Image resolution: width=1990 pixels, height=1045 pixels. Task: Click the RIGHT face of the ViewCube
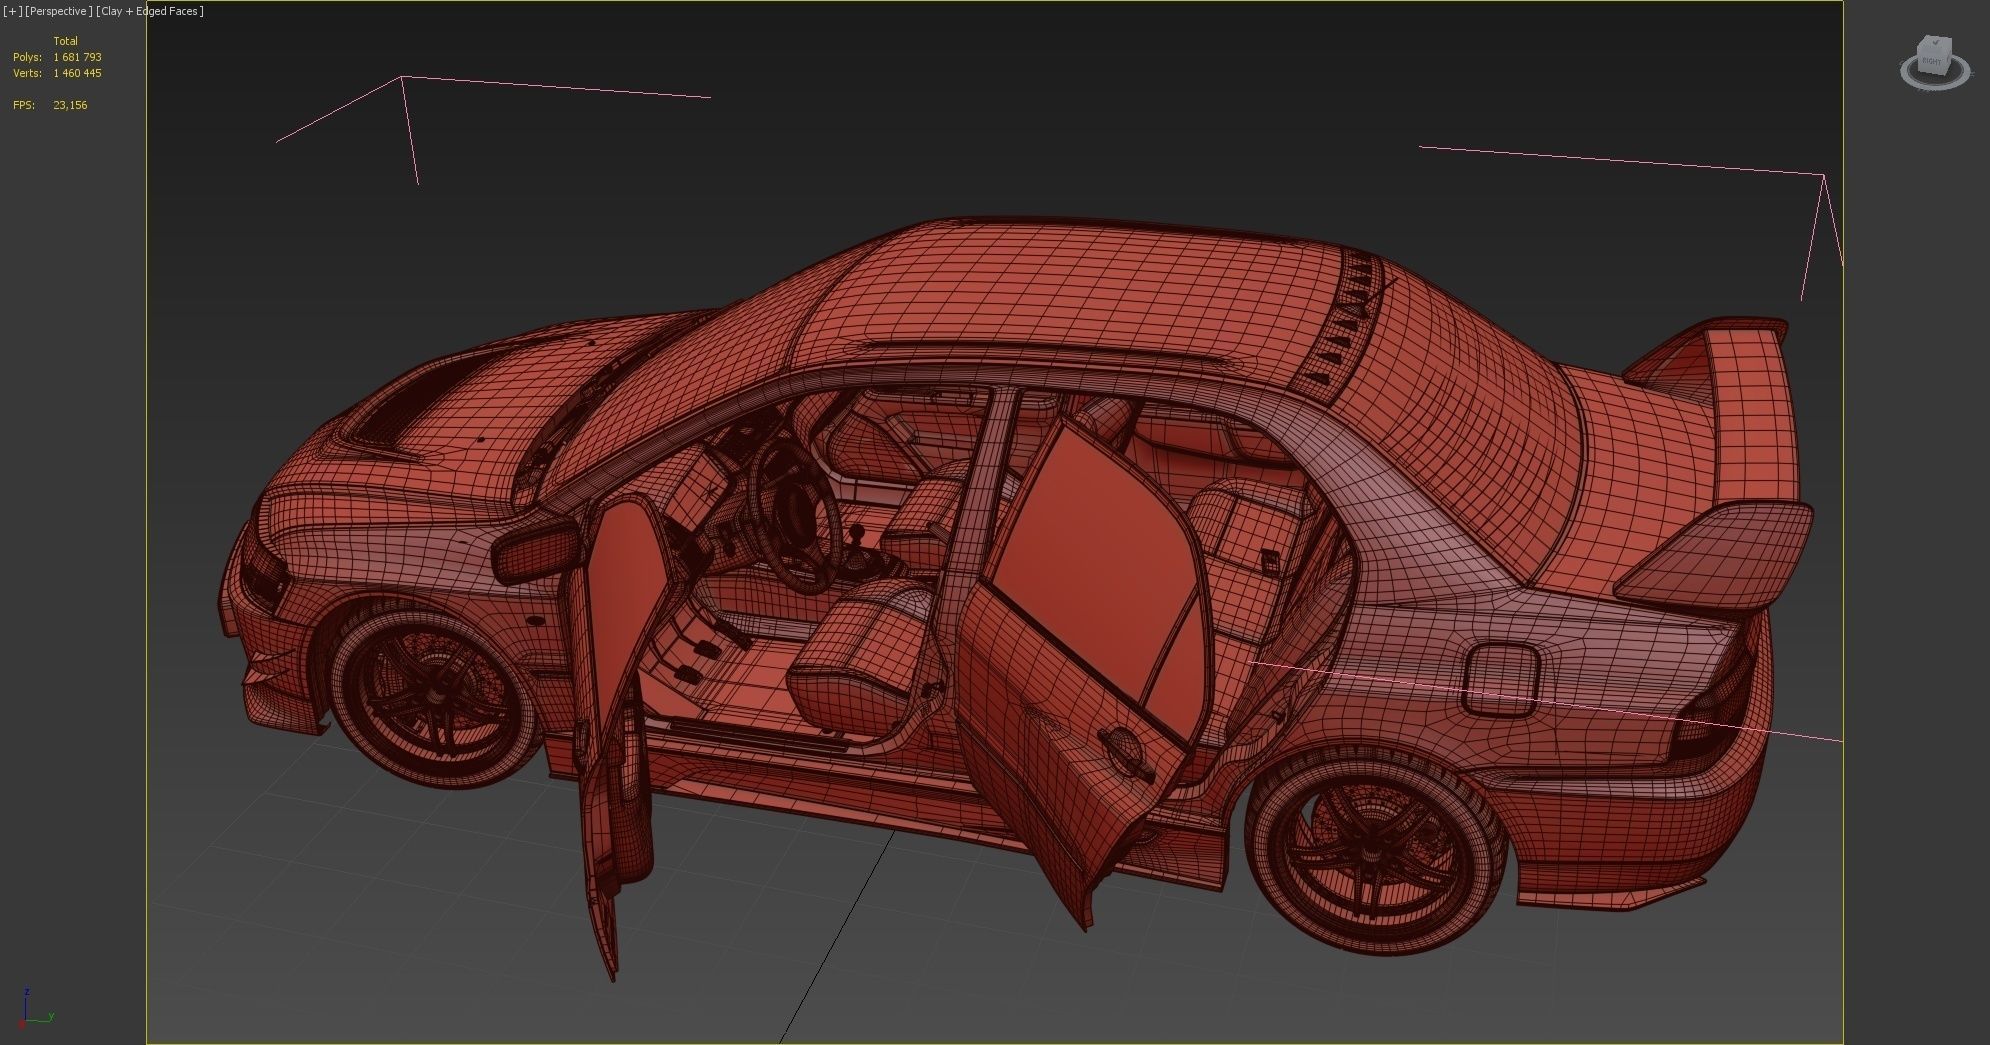tap(1931, 62)
